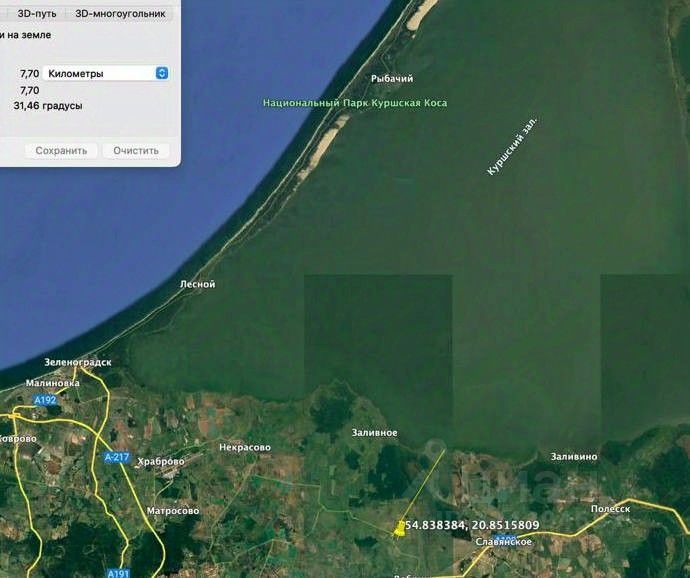The image size is (690, 578).
Task: Click the Рыбачий map label
Action: (x=392, y=79)
